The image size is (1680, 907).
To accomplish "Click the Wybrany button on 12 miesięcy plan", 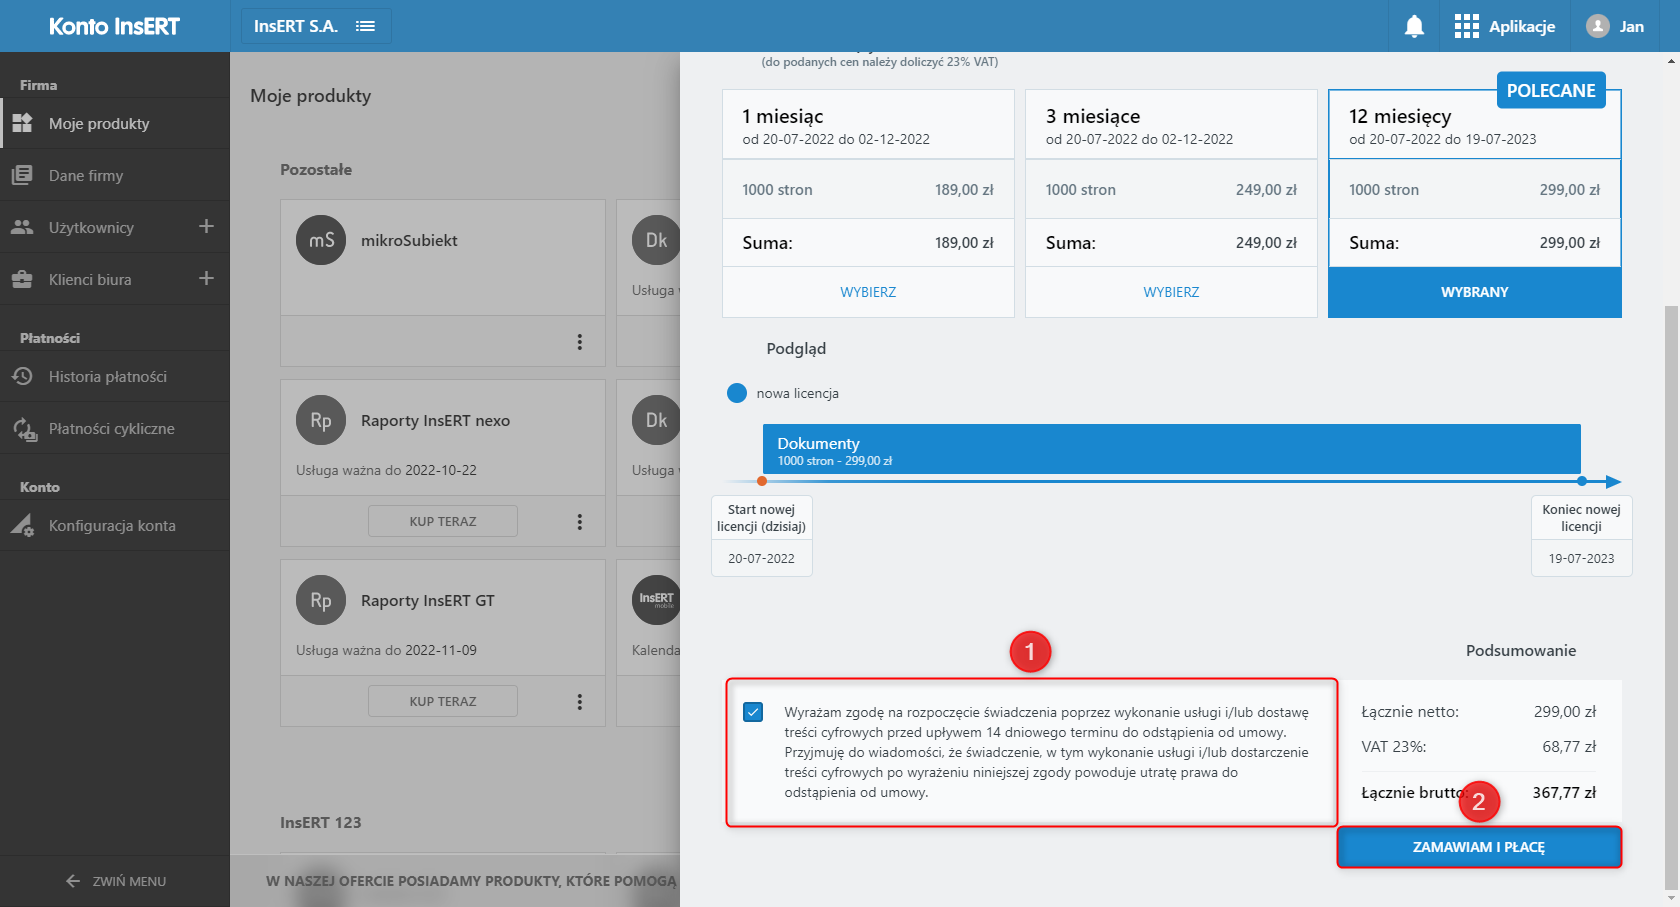I will [1475, 292].
